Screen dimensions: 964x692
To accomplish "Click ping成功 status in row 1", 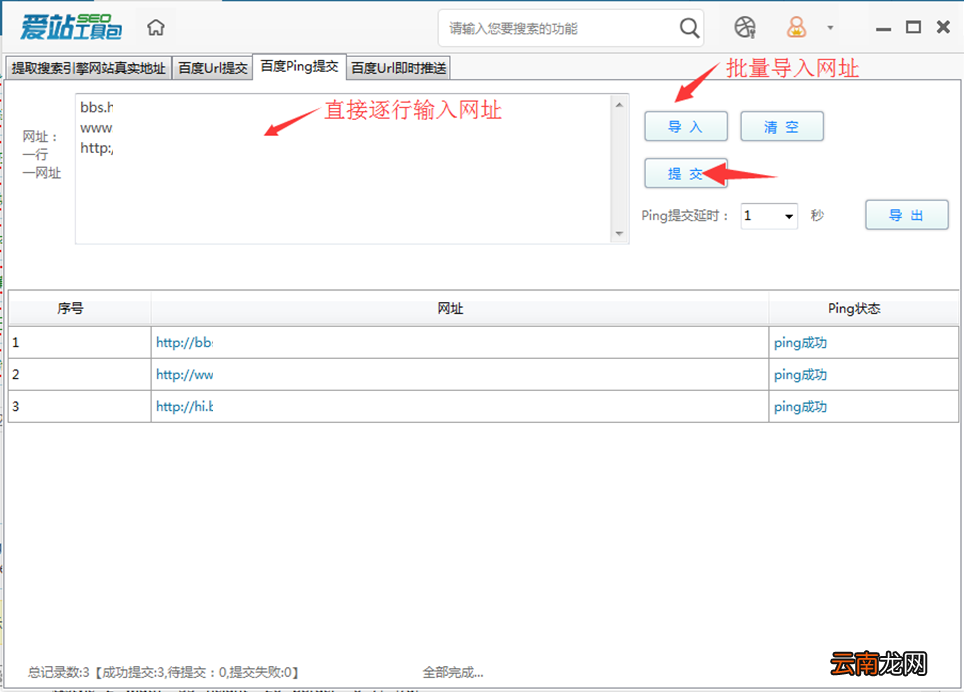I will pyautogui.click(x=800, y=343).
